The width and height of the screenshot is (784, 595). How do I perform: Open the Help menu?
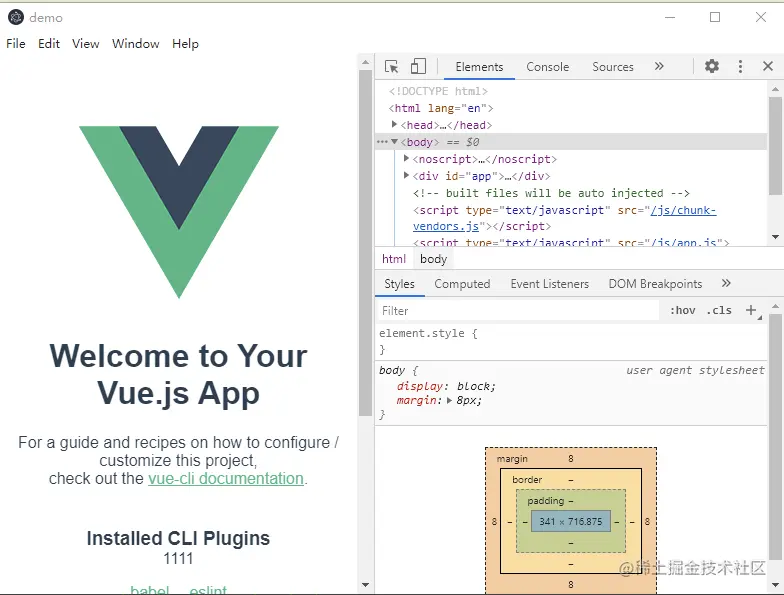pos(185,44)
